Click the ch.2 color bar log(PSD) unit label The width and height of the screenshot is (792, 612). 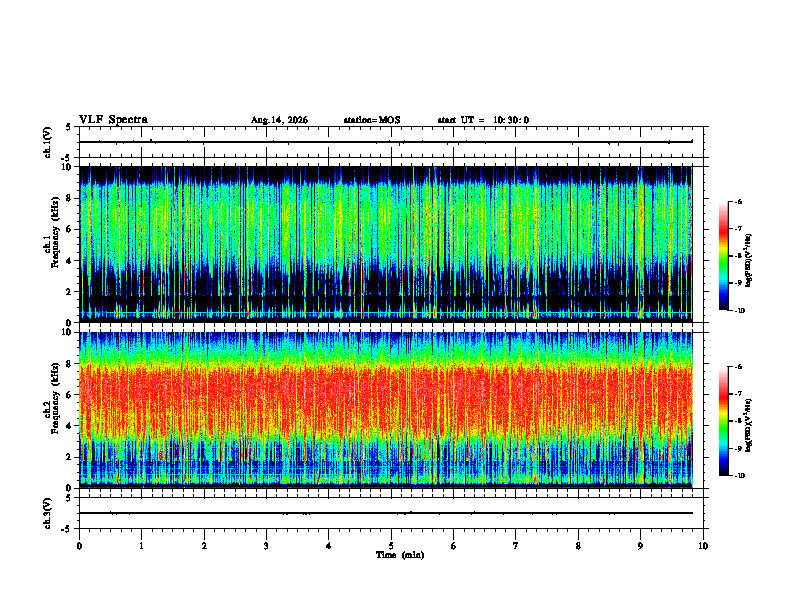click(749, 425)
